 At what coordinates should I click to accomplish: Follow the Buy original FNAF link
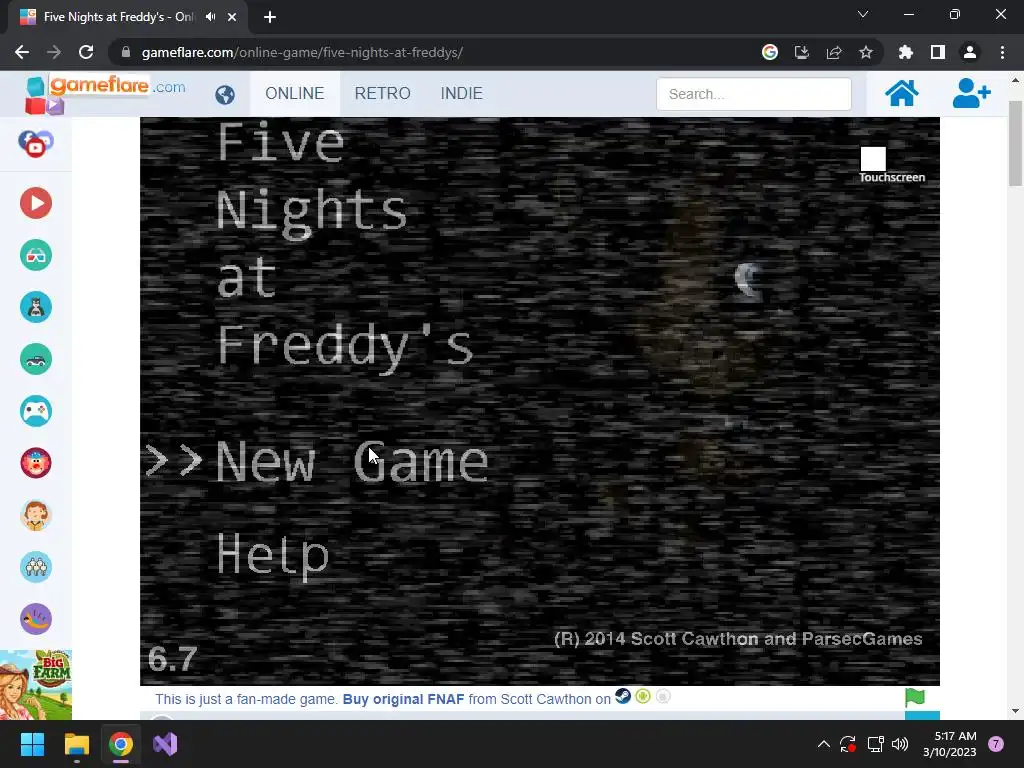pos(404,699)
